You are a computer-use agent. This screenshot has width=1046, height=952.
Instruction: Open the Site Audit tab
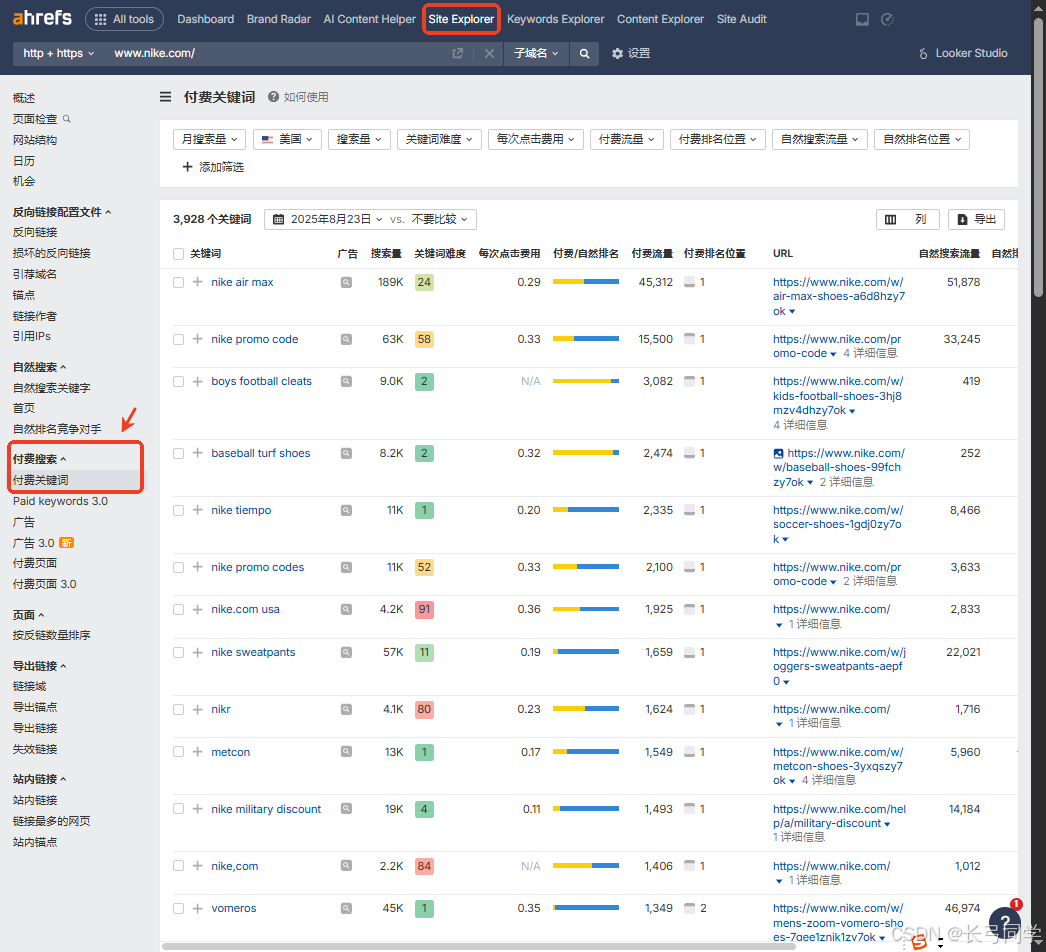click(742, 19)
